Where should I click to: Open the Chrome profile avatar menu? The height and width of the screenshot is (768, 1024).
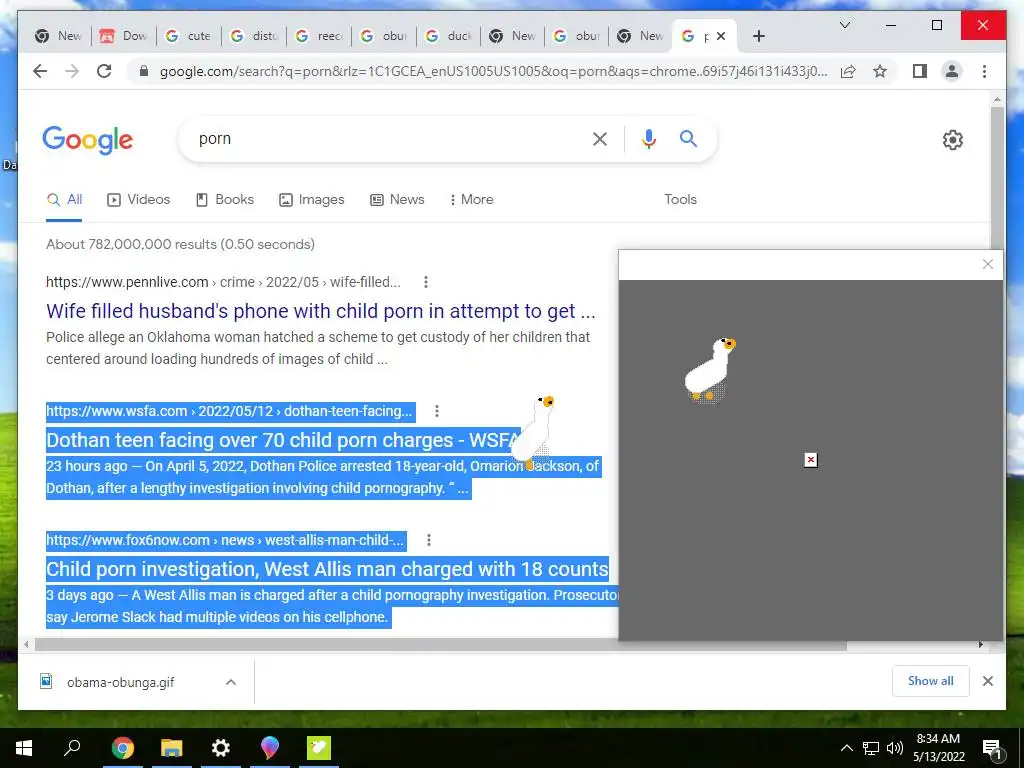pyautogui.click(x=952, y=71)
